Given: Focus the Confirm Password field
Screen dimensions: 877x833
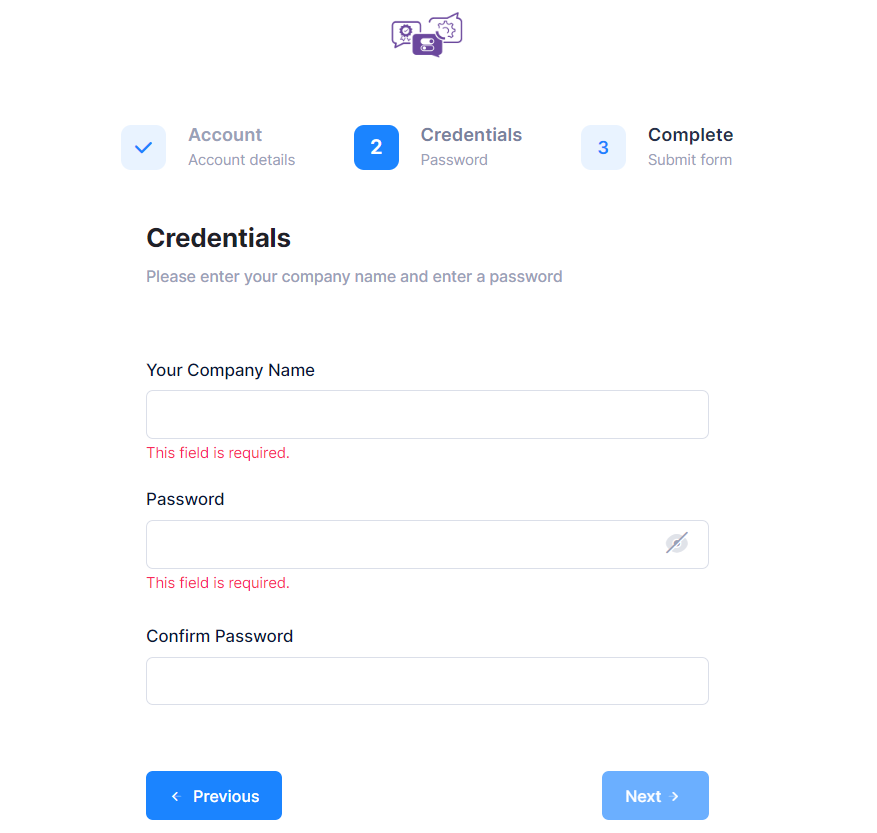Looking at the screenshot, I should [x=427, y=681].
